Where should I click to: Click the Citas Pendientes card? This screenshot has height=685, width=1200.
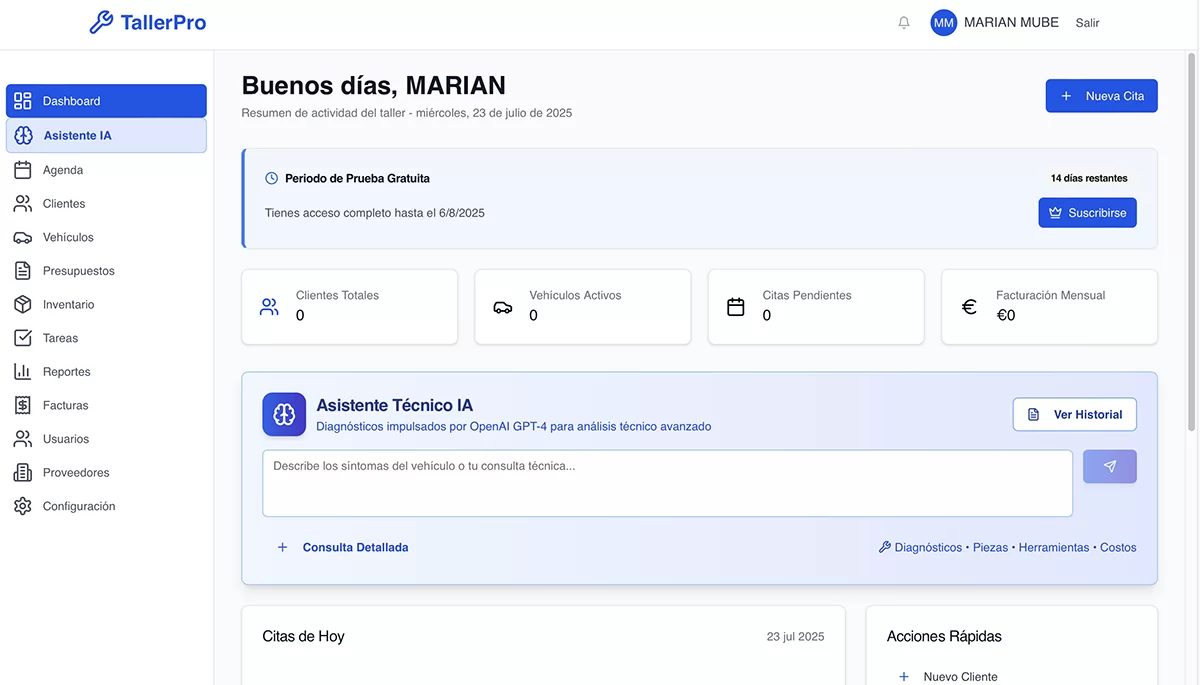pos(816,307)
